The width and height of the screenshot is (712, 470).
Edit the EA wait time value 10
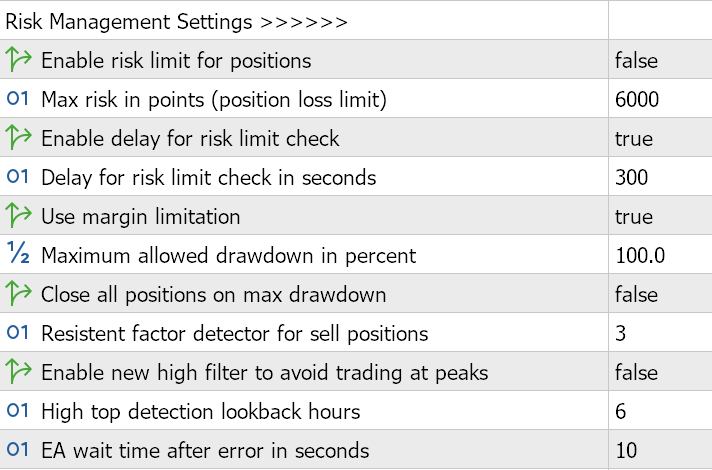point(627,450)
